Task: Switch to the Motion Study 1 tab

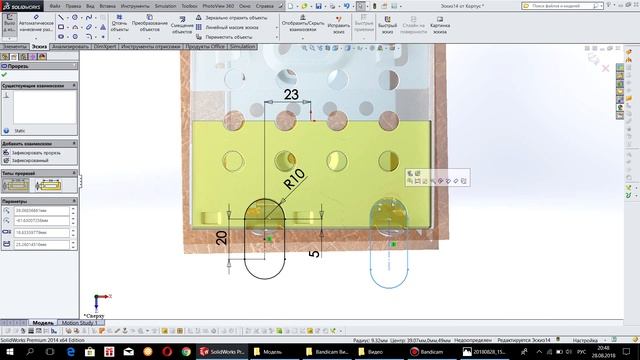Action: [x=80, y=323]
